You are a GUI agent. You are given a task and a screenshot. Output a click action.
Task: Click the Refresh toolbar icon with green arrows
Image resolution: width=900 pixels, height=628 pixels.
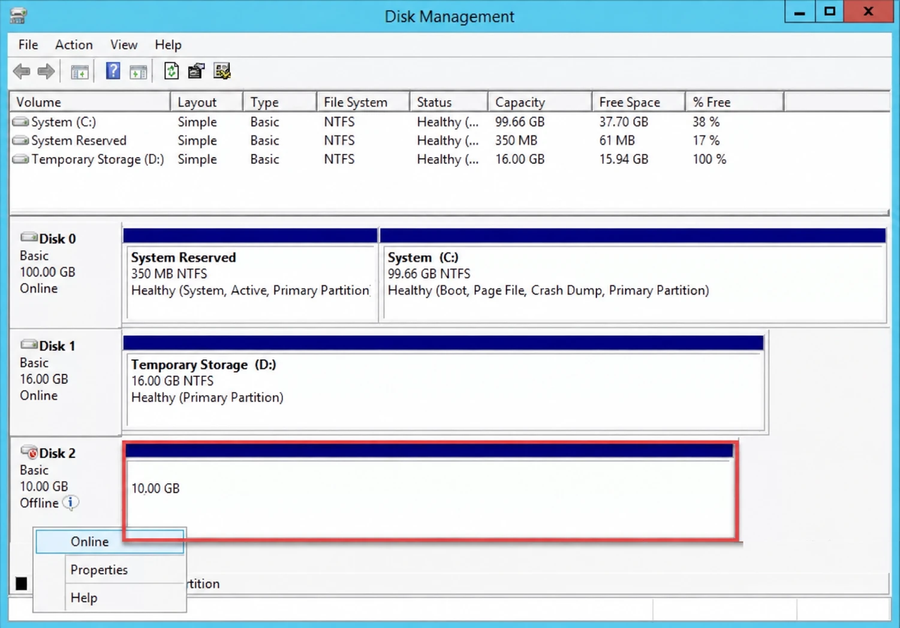pos(171,71)
